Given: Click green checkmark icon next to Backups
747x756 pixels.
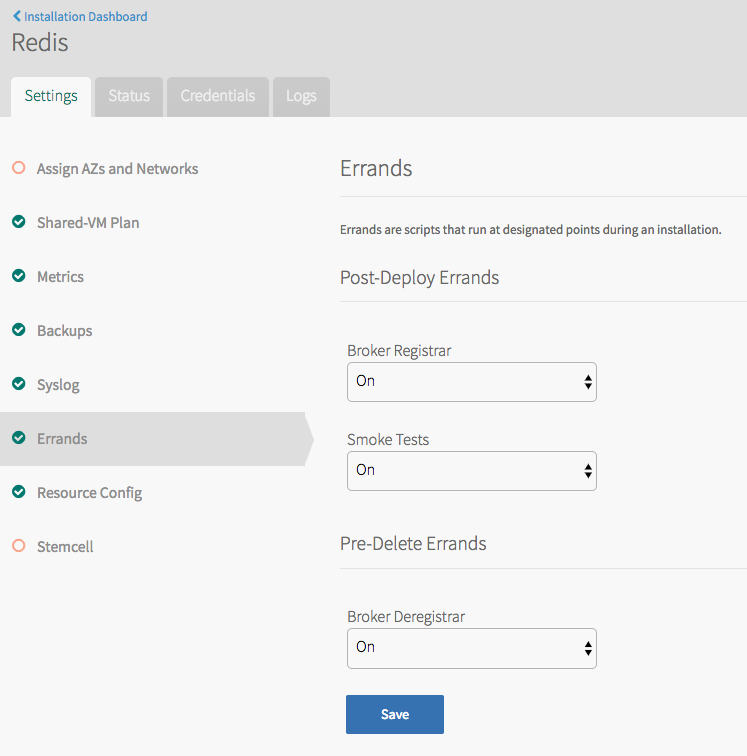Looking at the screenshot, I should click(19, 330).
